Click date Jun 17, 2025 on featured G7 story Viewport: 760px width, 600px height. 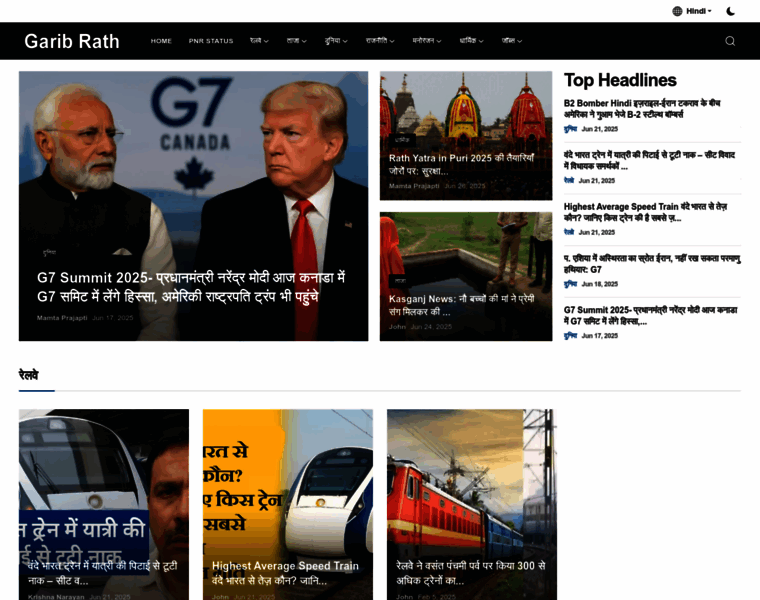tap(112, 318)
